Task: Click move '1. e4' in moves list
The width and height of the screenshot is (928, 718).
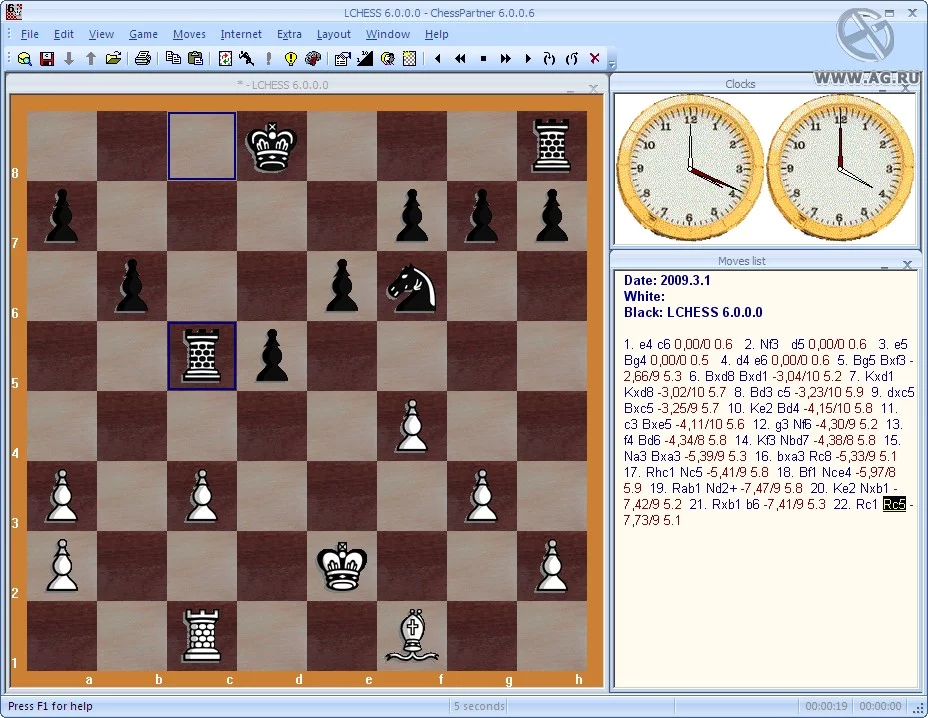Action: pyautogui.click(x=639, y=344)
